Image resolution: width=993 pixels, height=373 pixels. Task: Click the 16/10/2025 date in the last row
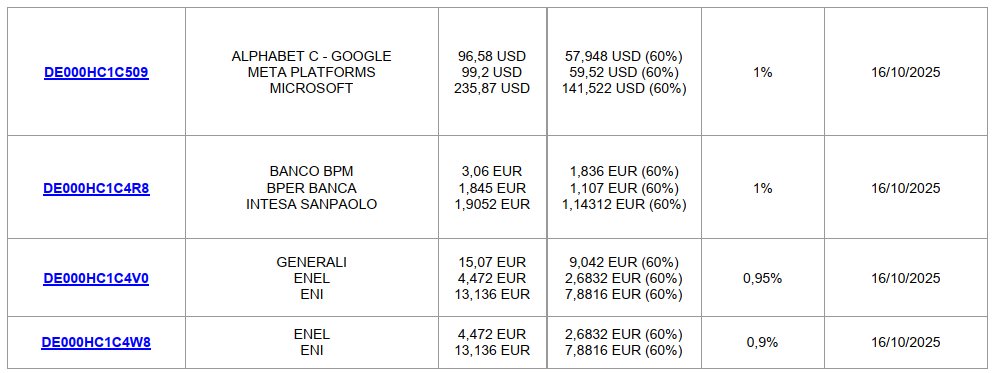tap(906, 343)
